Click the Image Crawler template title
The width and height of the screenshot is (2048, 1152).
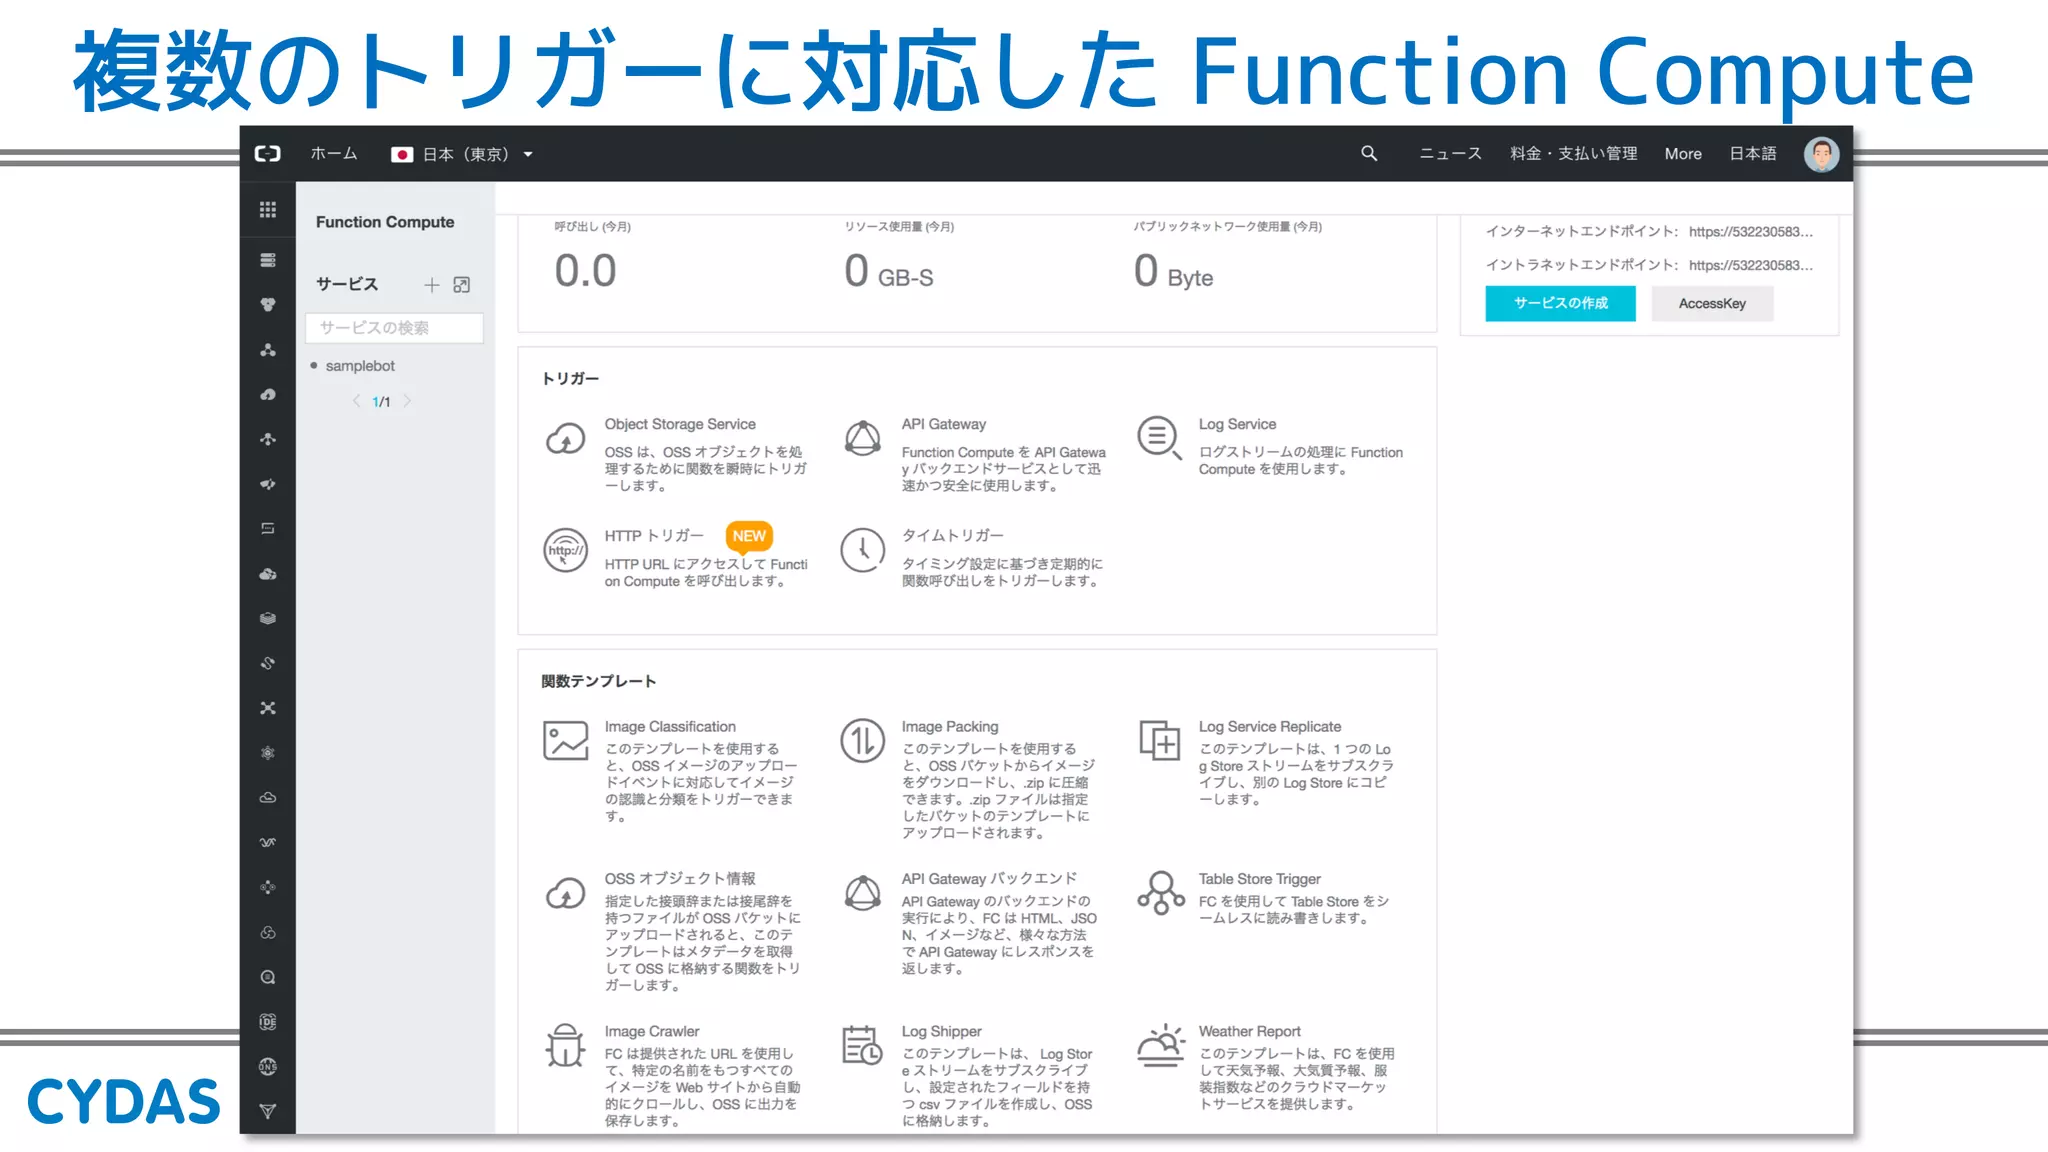tap(652, 1031)
